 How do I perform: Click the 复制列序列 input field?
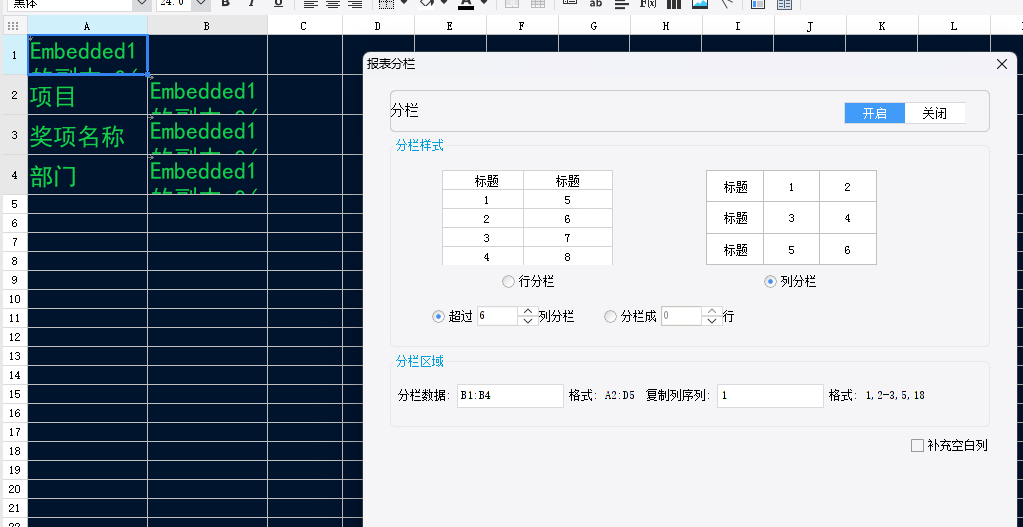[x=771, y=396]
